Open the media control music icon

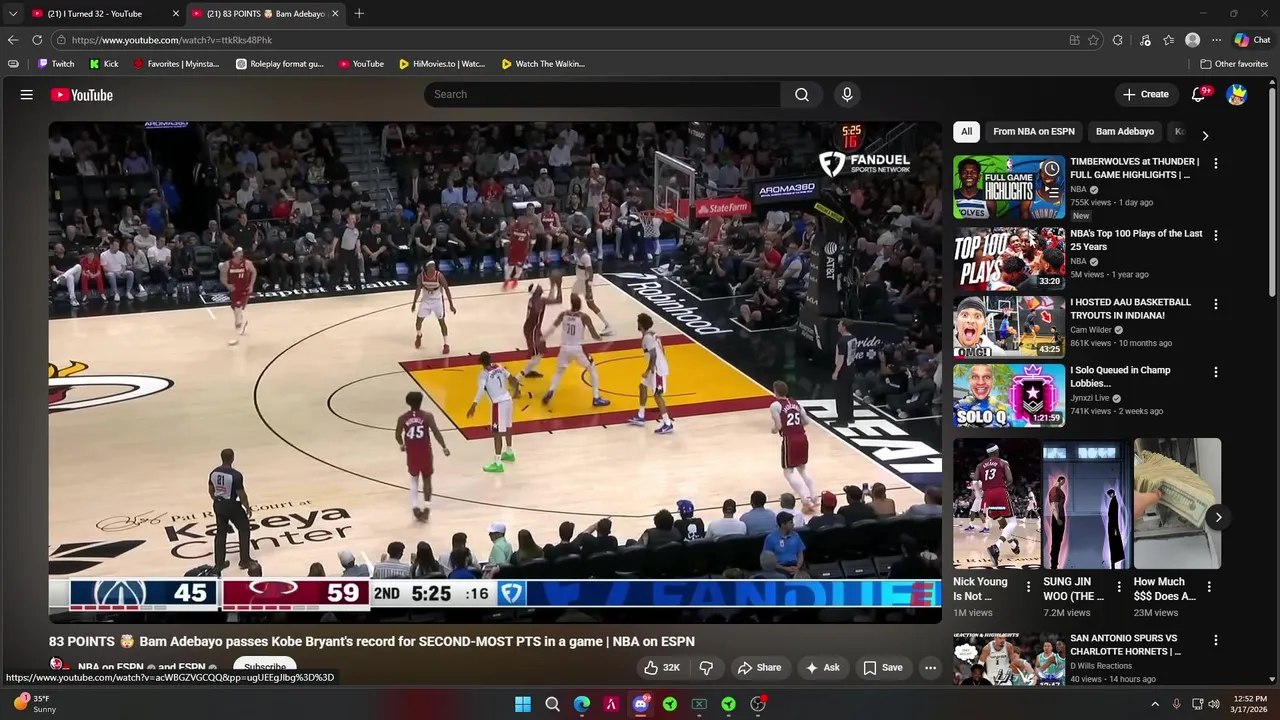[x=1145, y=40]
